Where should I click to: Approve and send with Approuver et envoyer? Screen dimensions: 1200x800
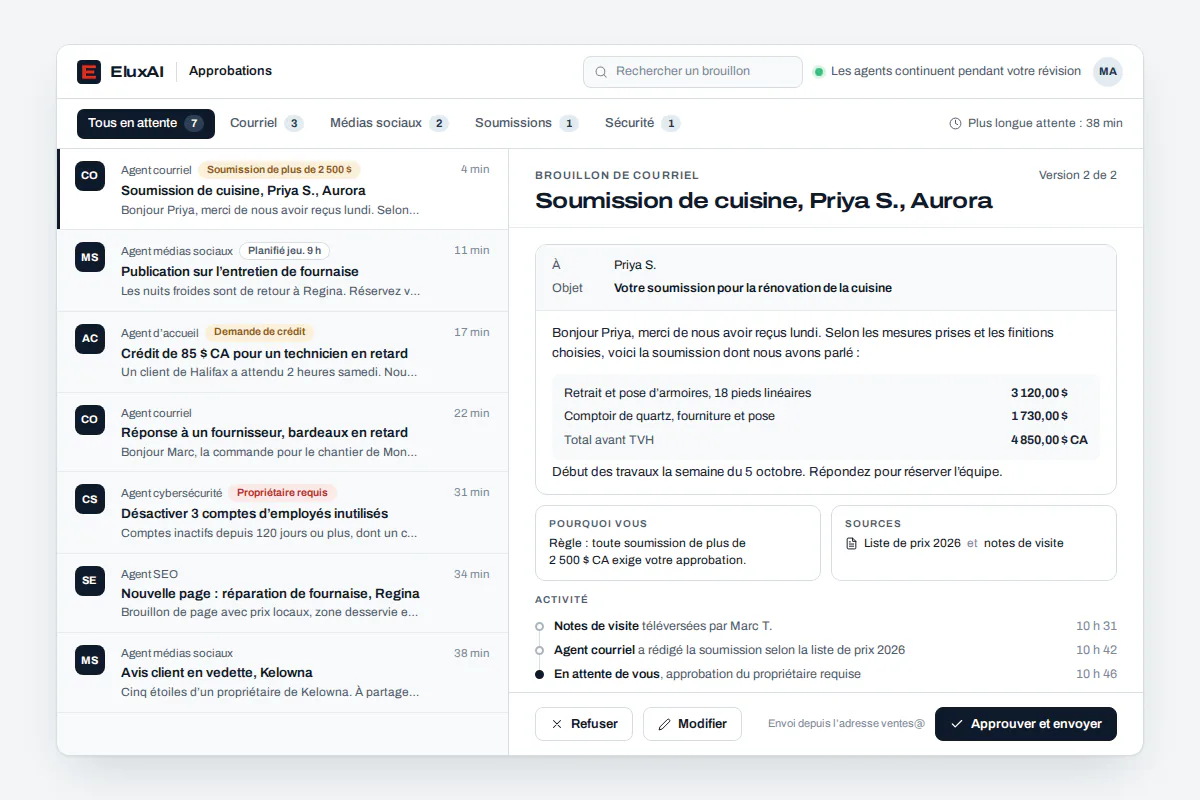[1026, 724]
